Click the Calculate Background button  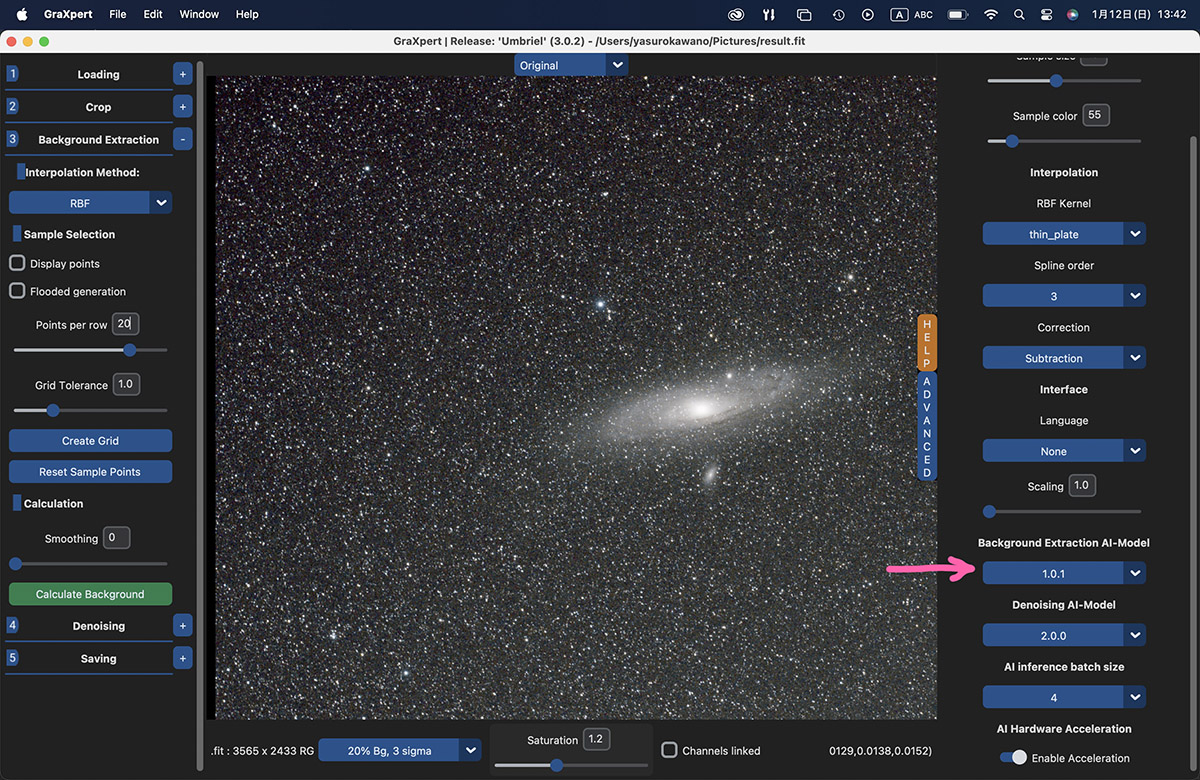[x=91, y=594]
